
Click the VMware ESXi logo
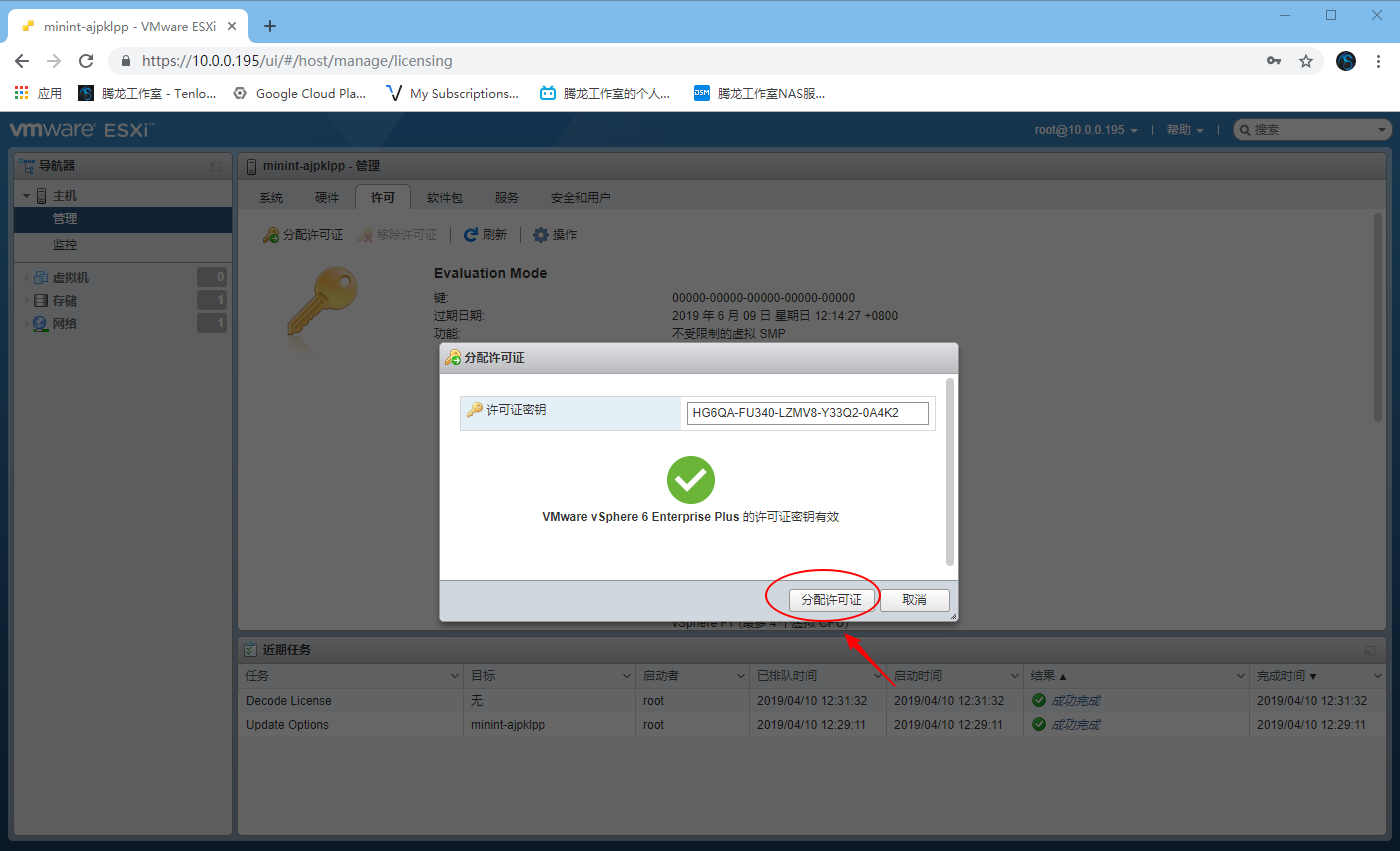coord(82,130)
